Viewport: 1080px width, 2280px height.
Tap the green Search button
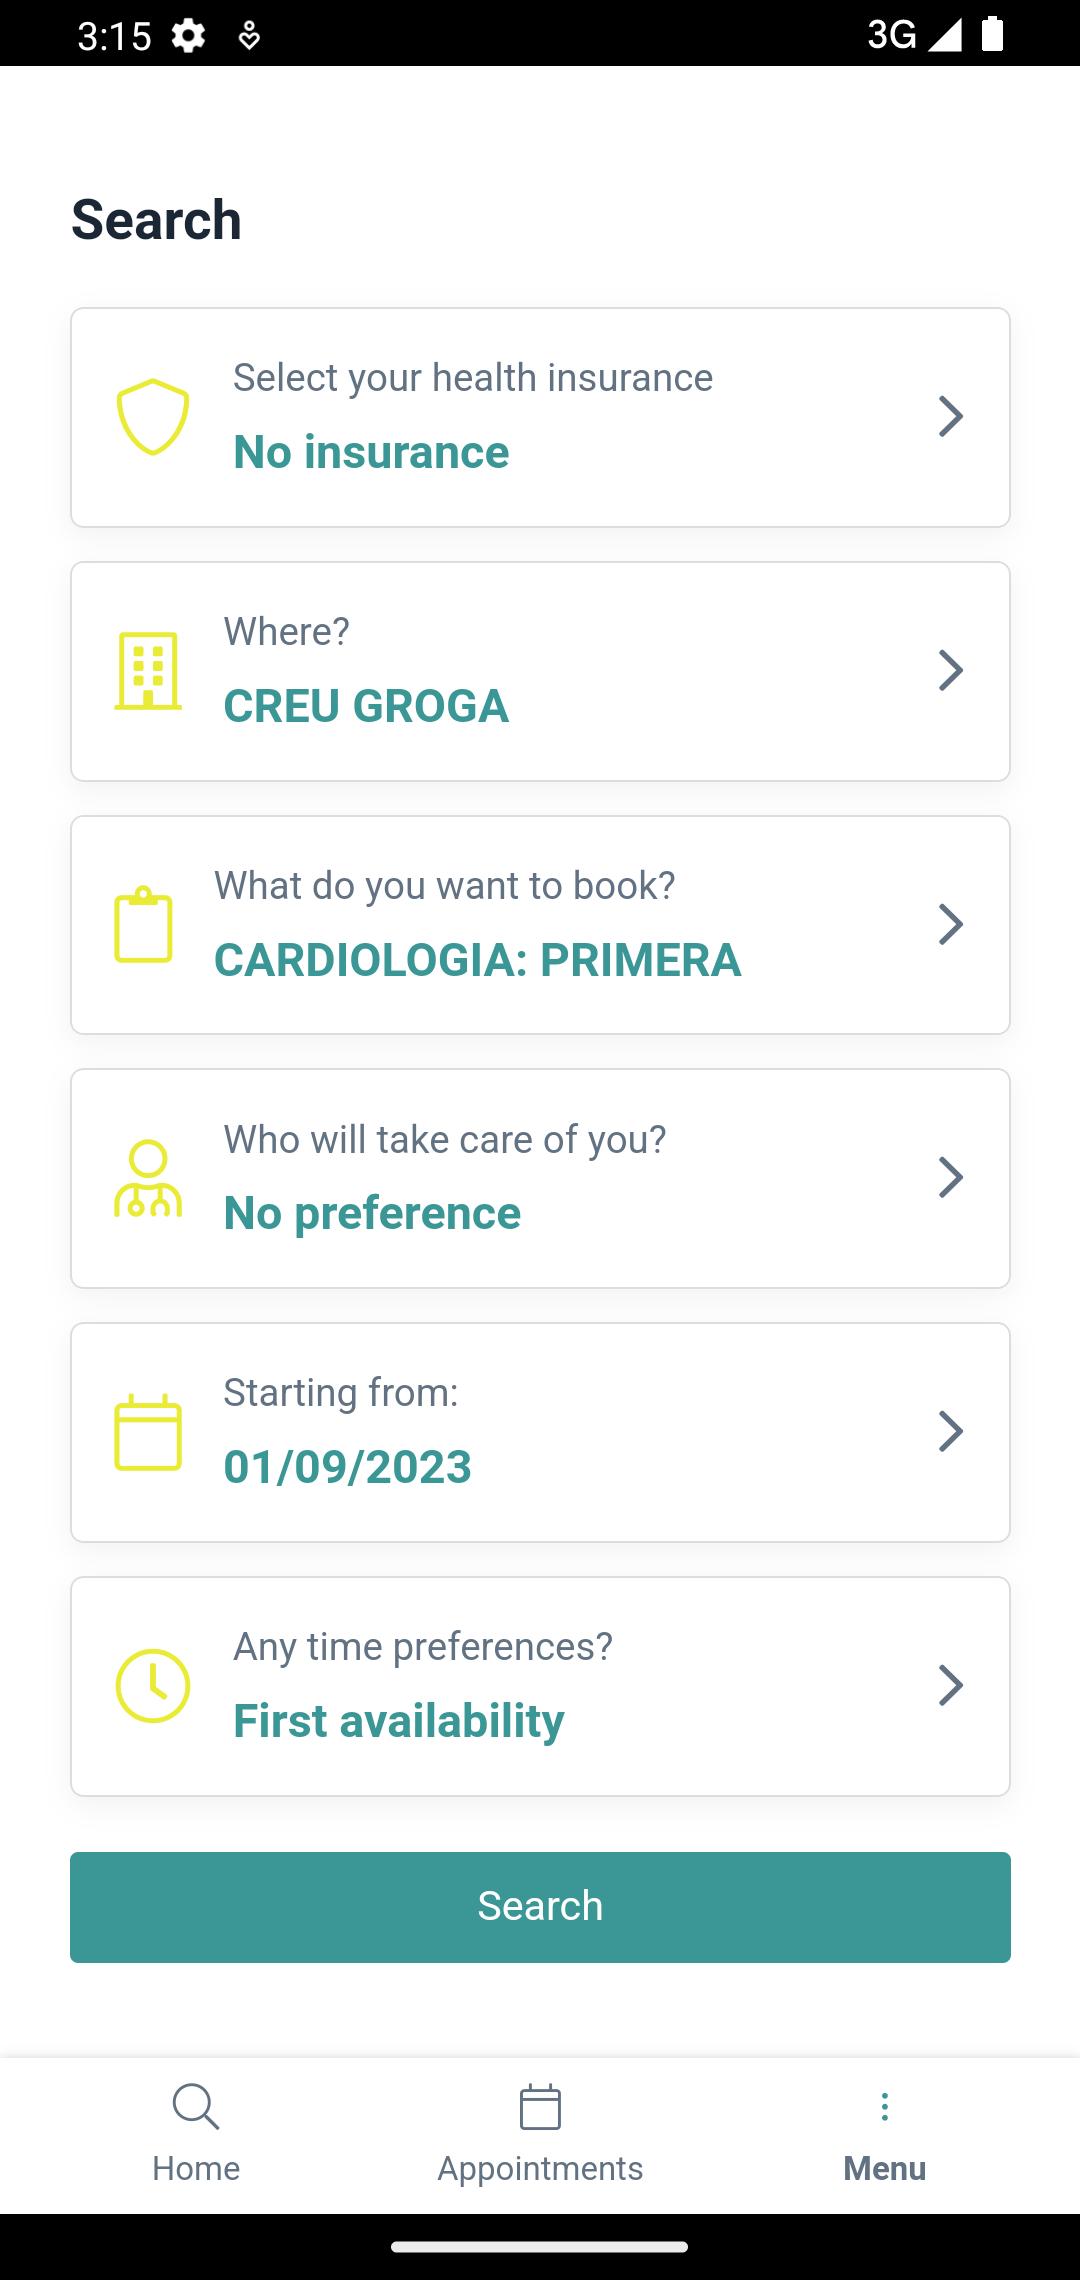540,1907
